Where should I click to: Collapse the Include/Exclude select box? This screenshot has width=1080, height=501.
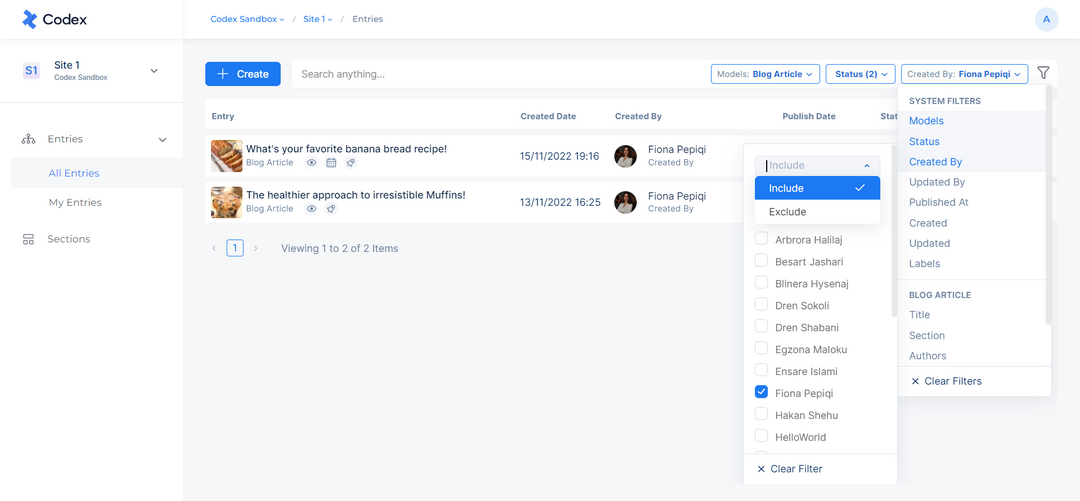tap(818, 165)
